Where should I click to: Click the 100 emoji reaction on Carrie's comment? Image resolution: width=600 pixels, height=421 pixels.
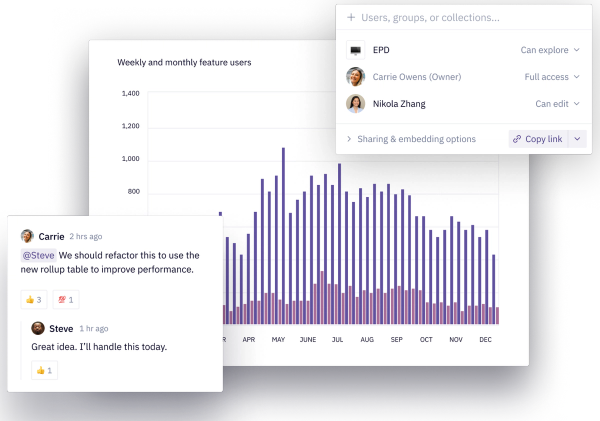(66, 300)
